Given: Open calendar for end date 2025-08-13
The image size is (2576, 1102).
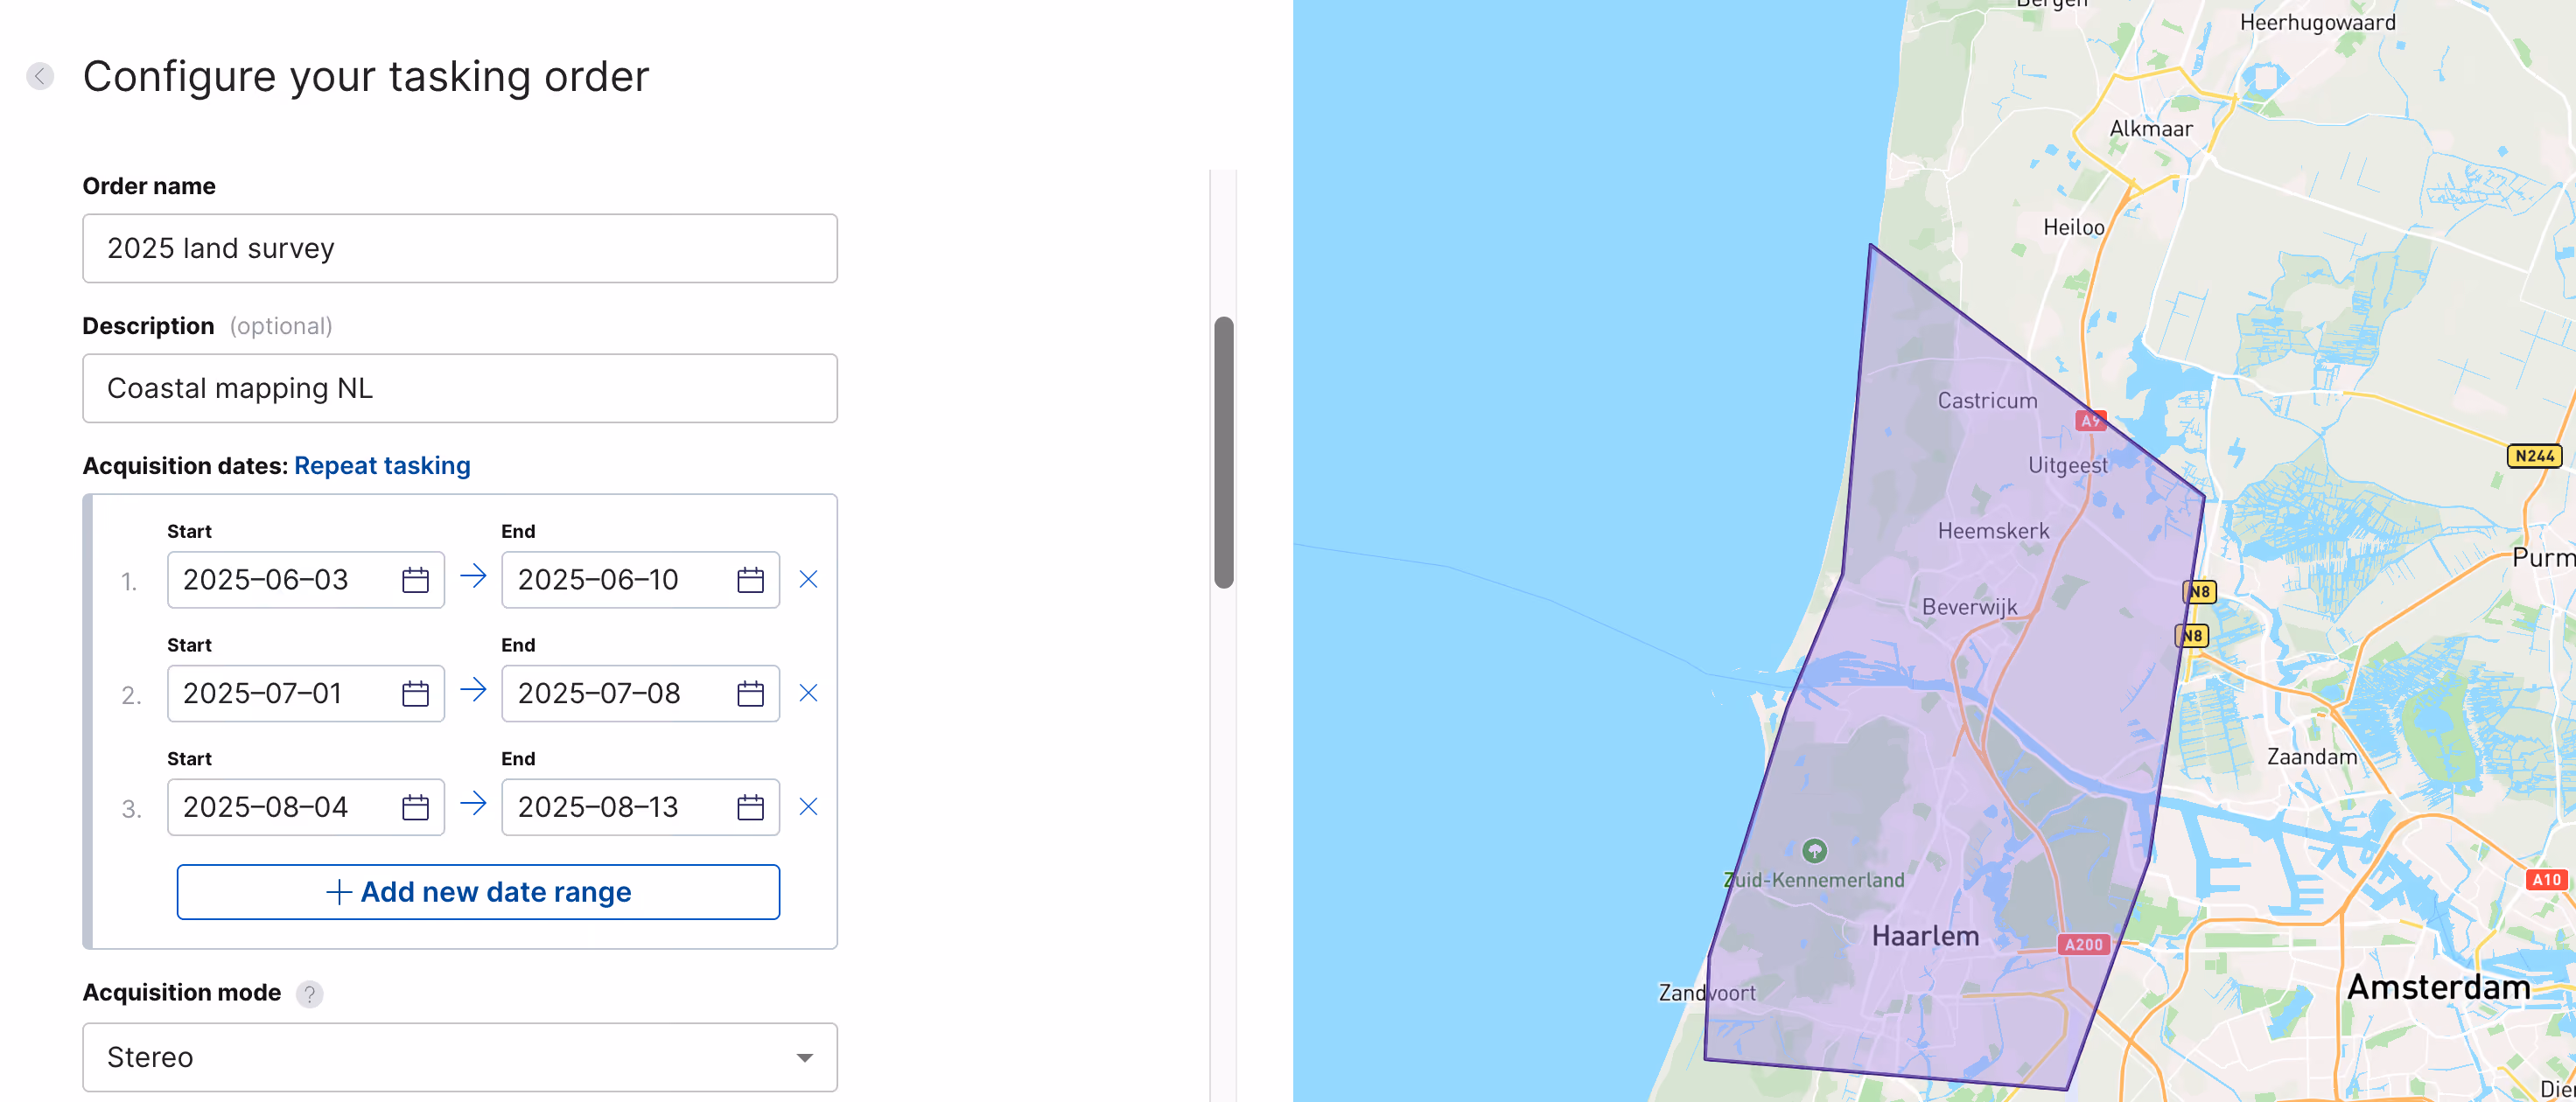Looking at the screenshot, I should 750,807.
